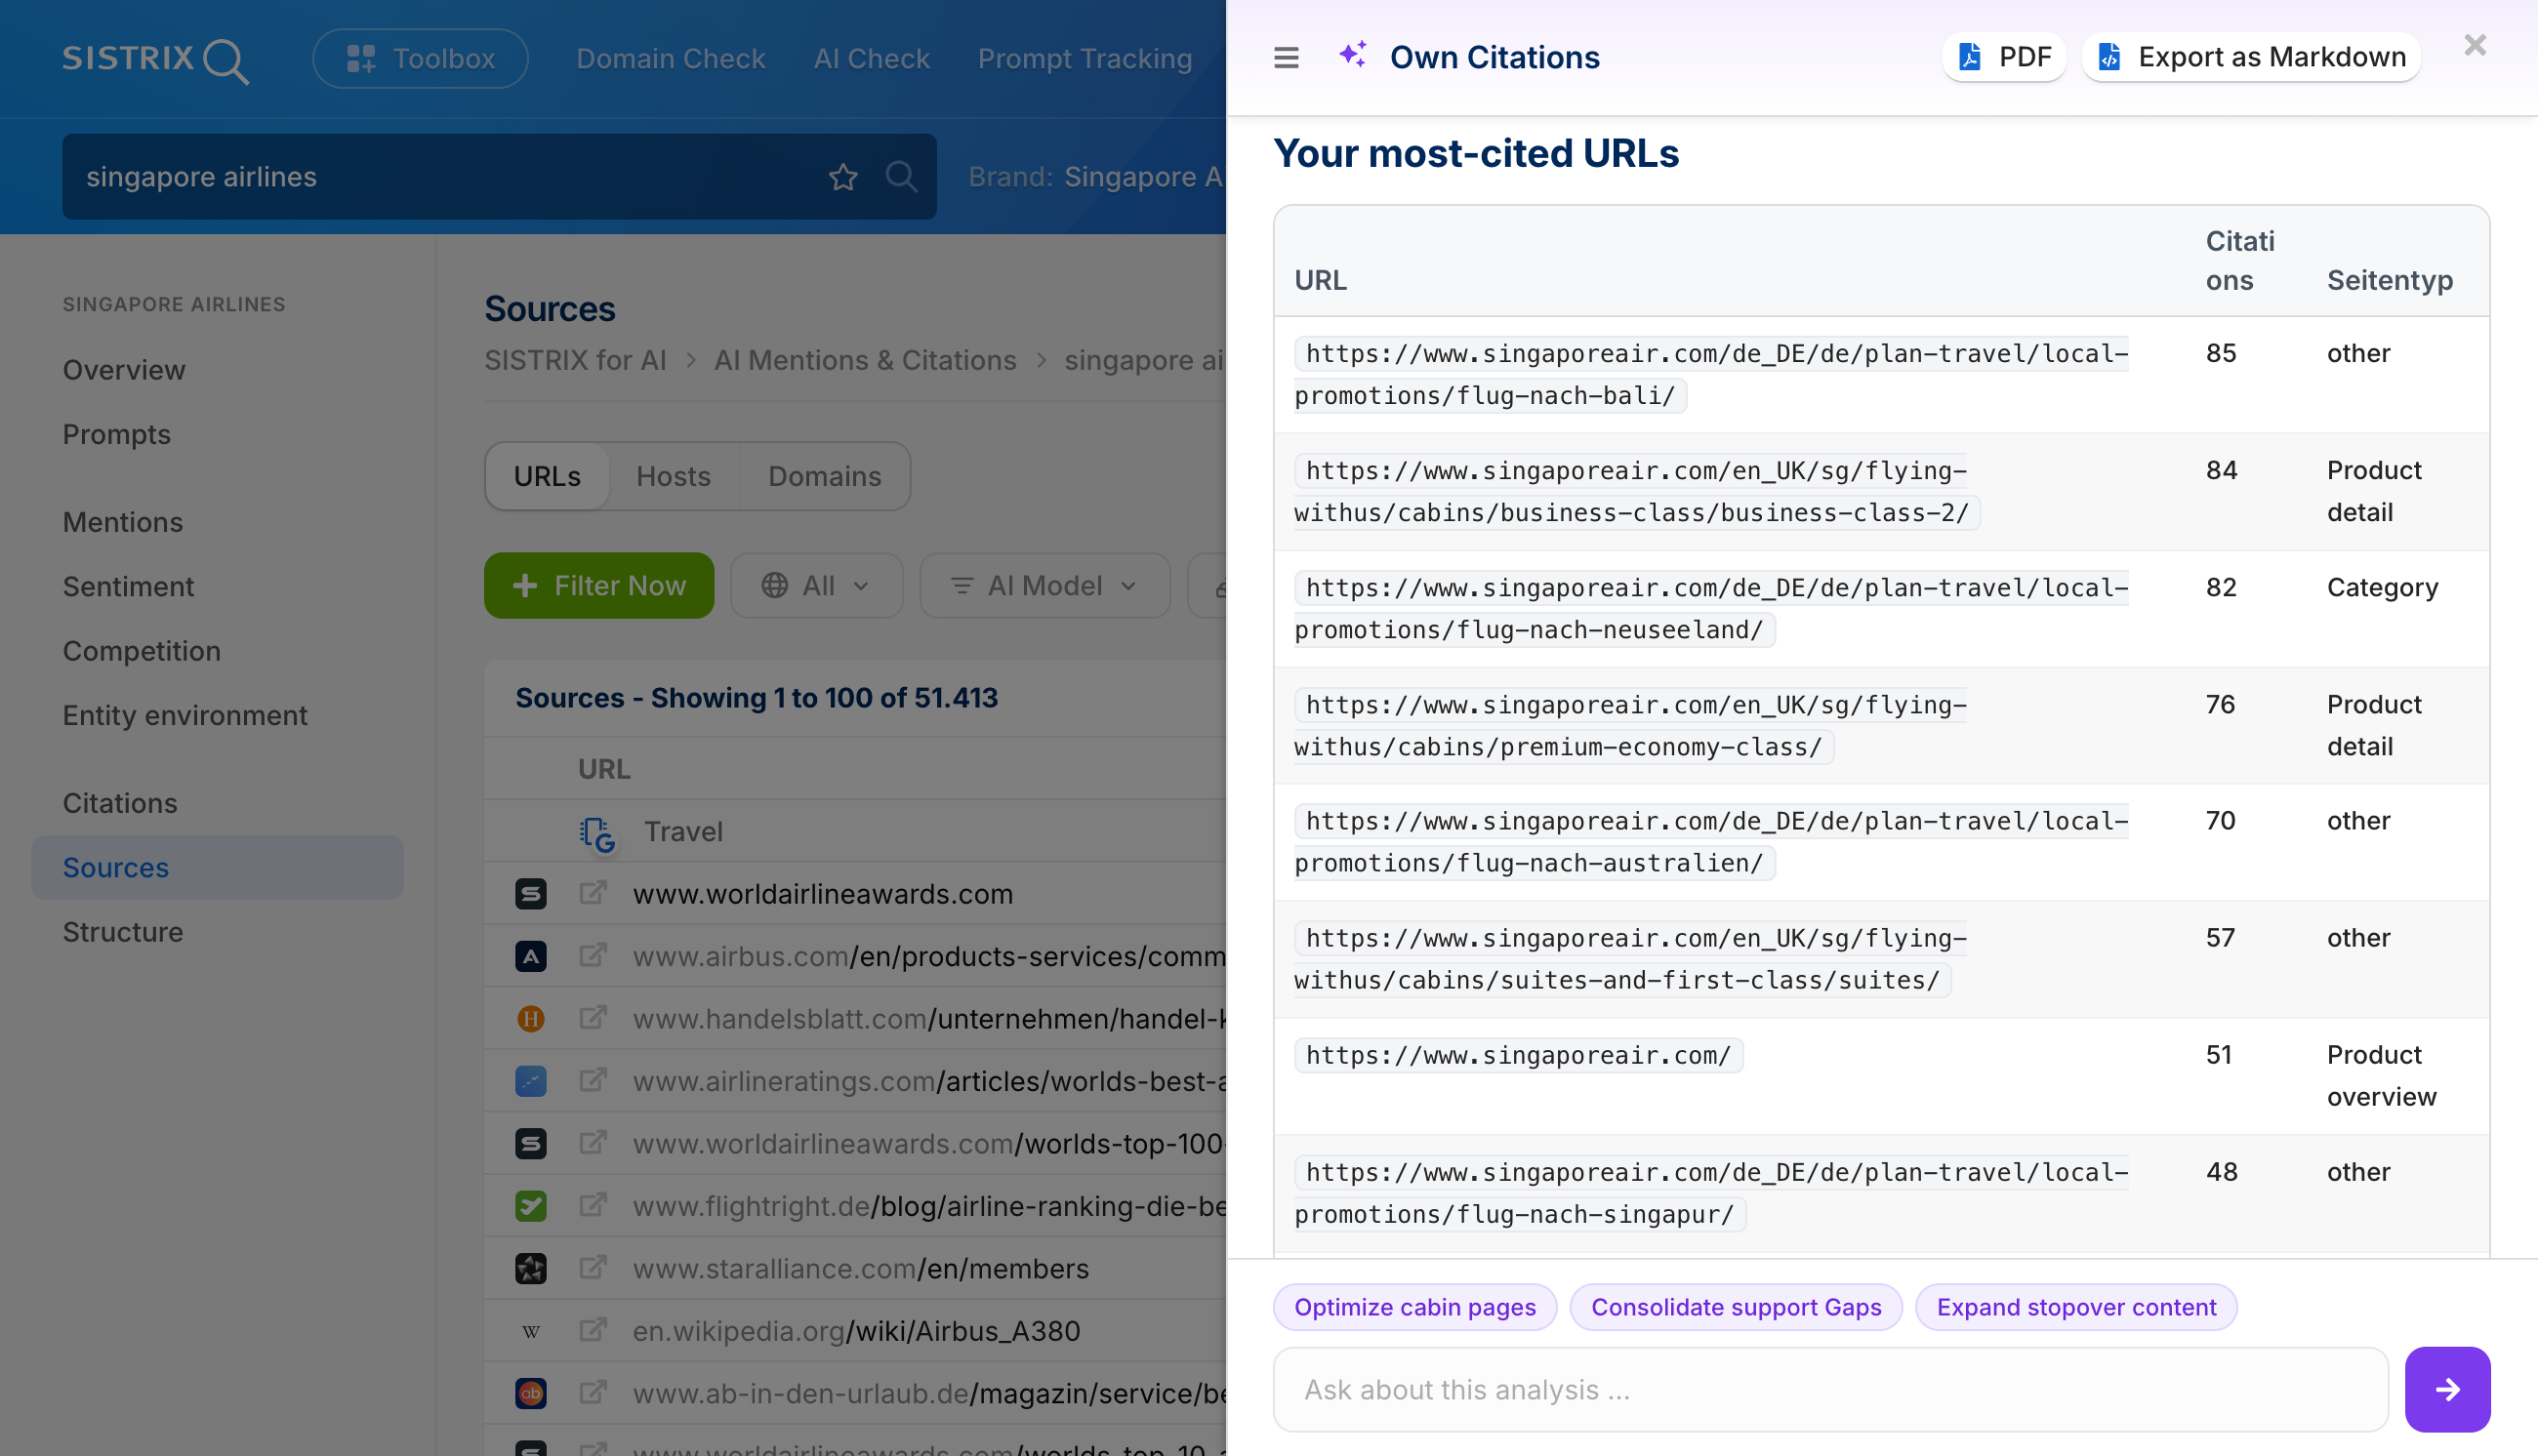Switch to the URLs tab
This screenshot has width=2538, height=1456.
(x=547, y=476)
